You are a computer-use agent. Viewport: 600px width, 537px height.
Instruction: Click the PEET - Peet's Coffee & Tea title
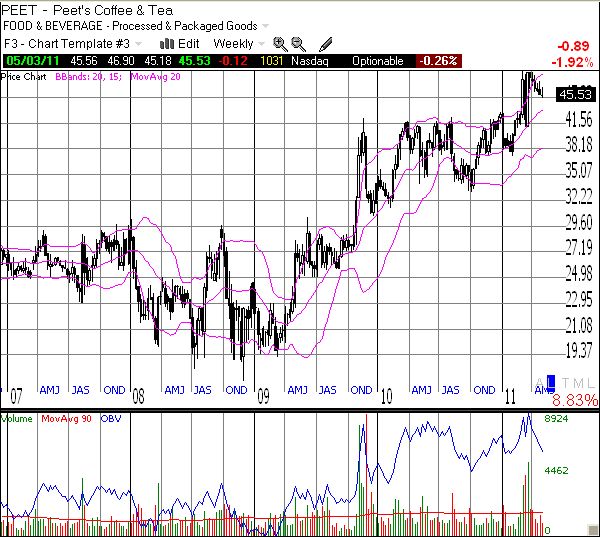[87, 10]
